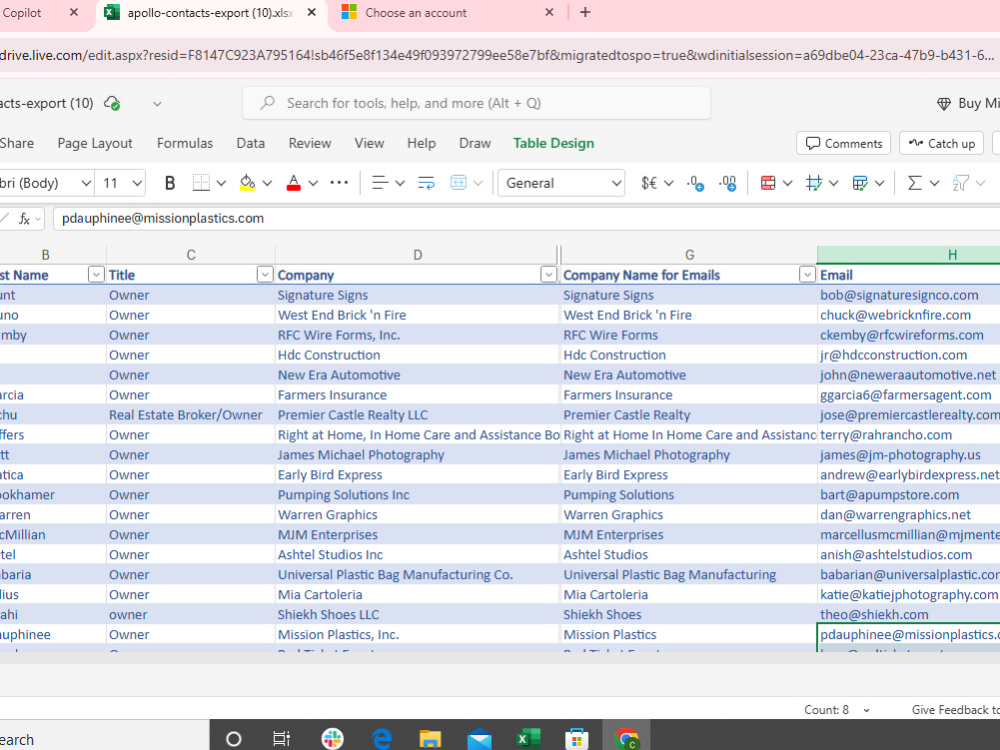The width and height of the screenshot is (1000, 750).
Task: Toggle bold formatting in the ribbon
Action: coord(170,184)
